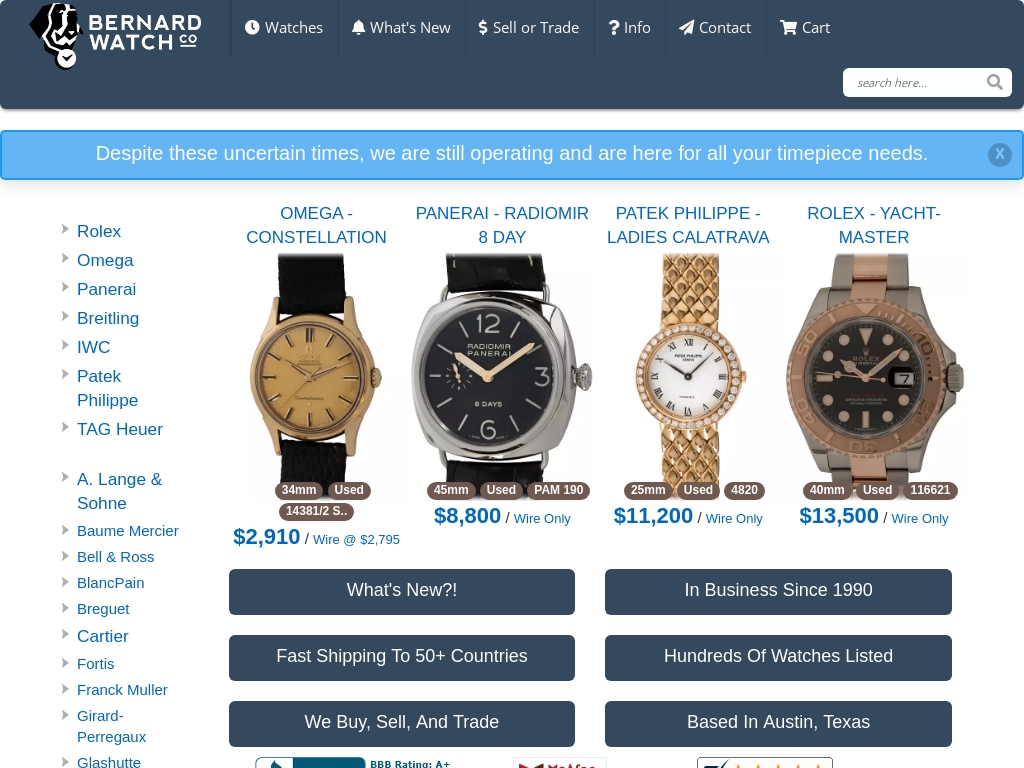The image size is (1024, 768).
Task: Click the clock icon beside Watches
Action: [252, 27]
